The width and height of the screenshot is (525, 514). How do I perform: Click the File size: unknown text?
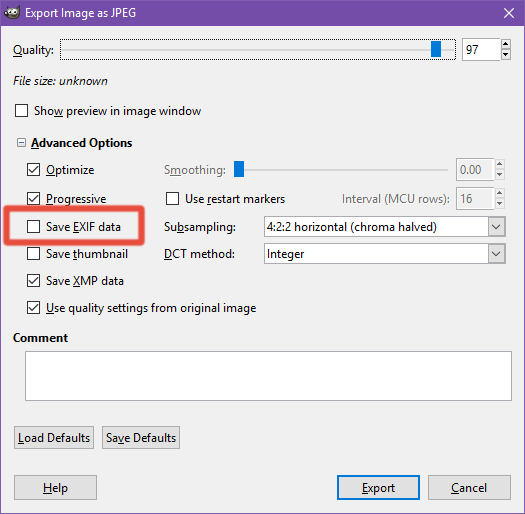pos(60,81)
